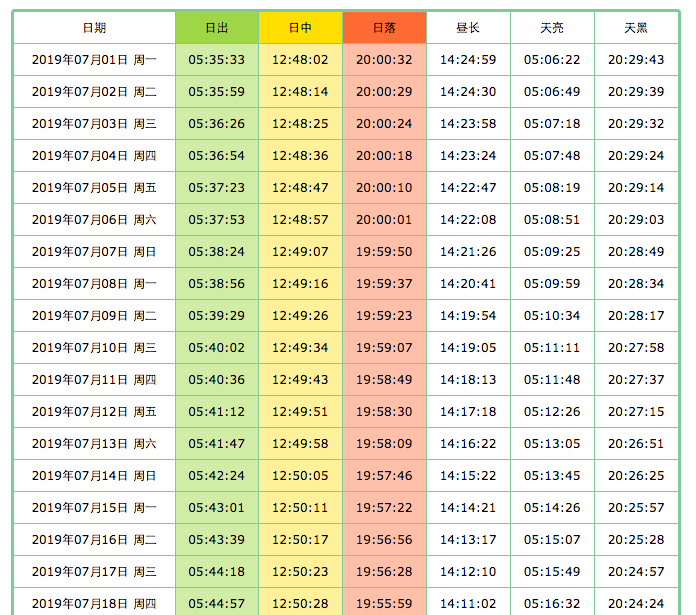Select noon time 12:50:11
Viewport: 696px width, 615px height.
click(x=301, y=508)
